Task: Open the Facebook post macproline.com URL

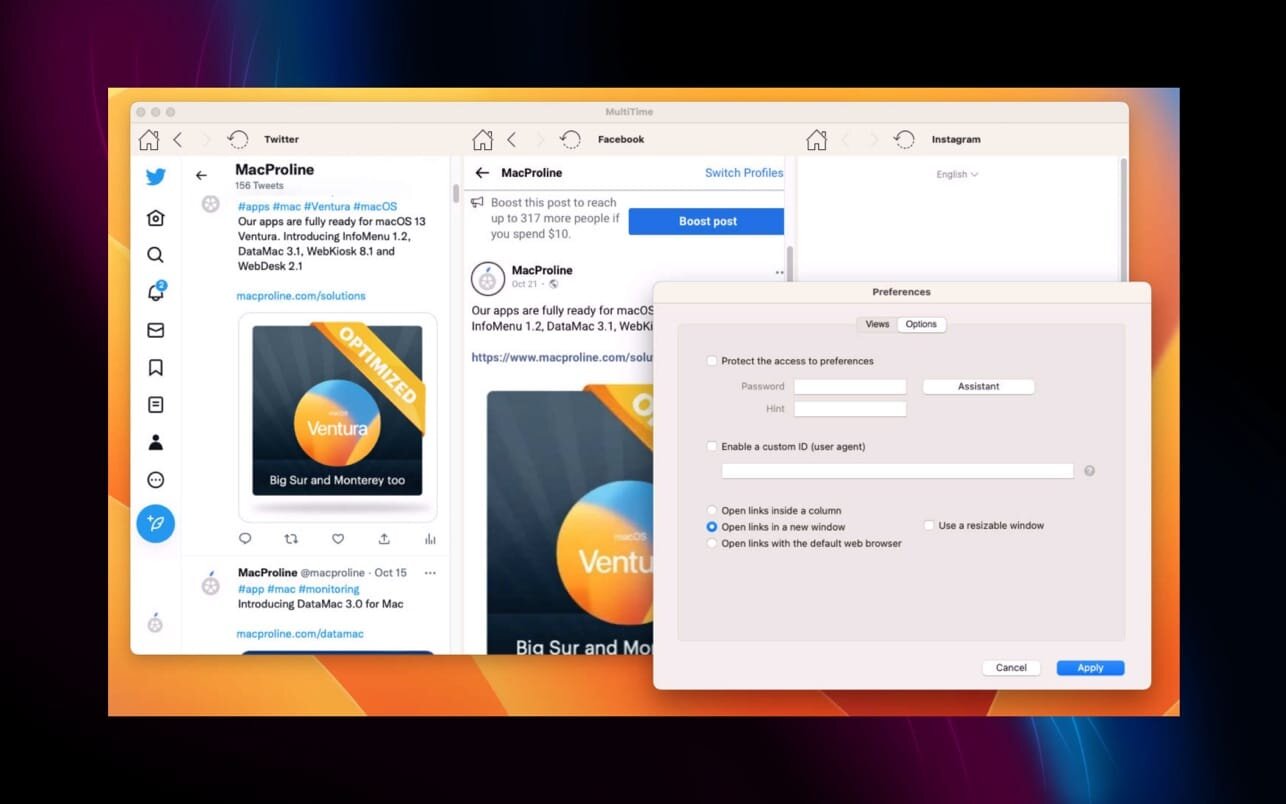Action: pyautogui.click(x=562, y=357)
